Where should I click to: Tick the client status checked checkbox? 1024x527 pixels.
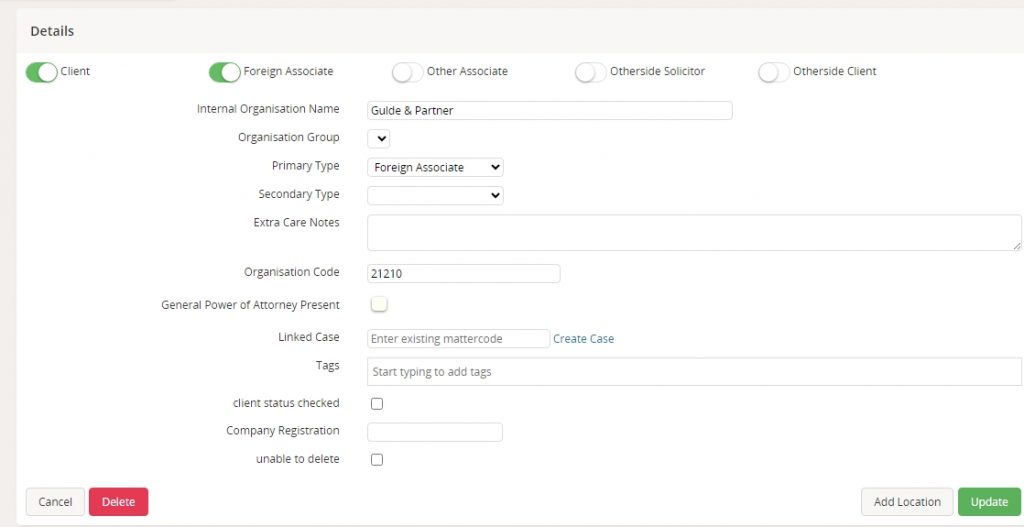click(x=377, y=404)
